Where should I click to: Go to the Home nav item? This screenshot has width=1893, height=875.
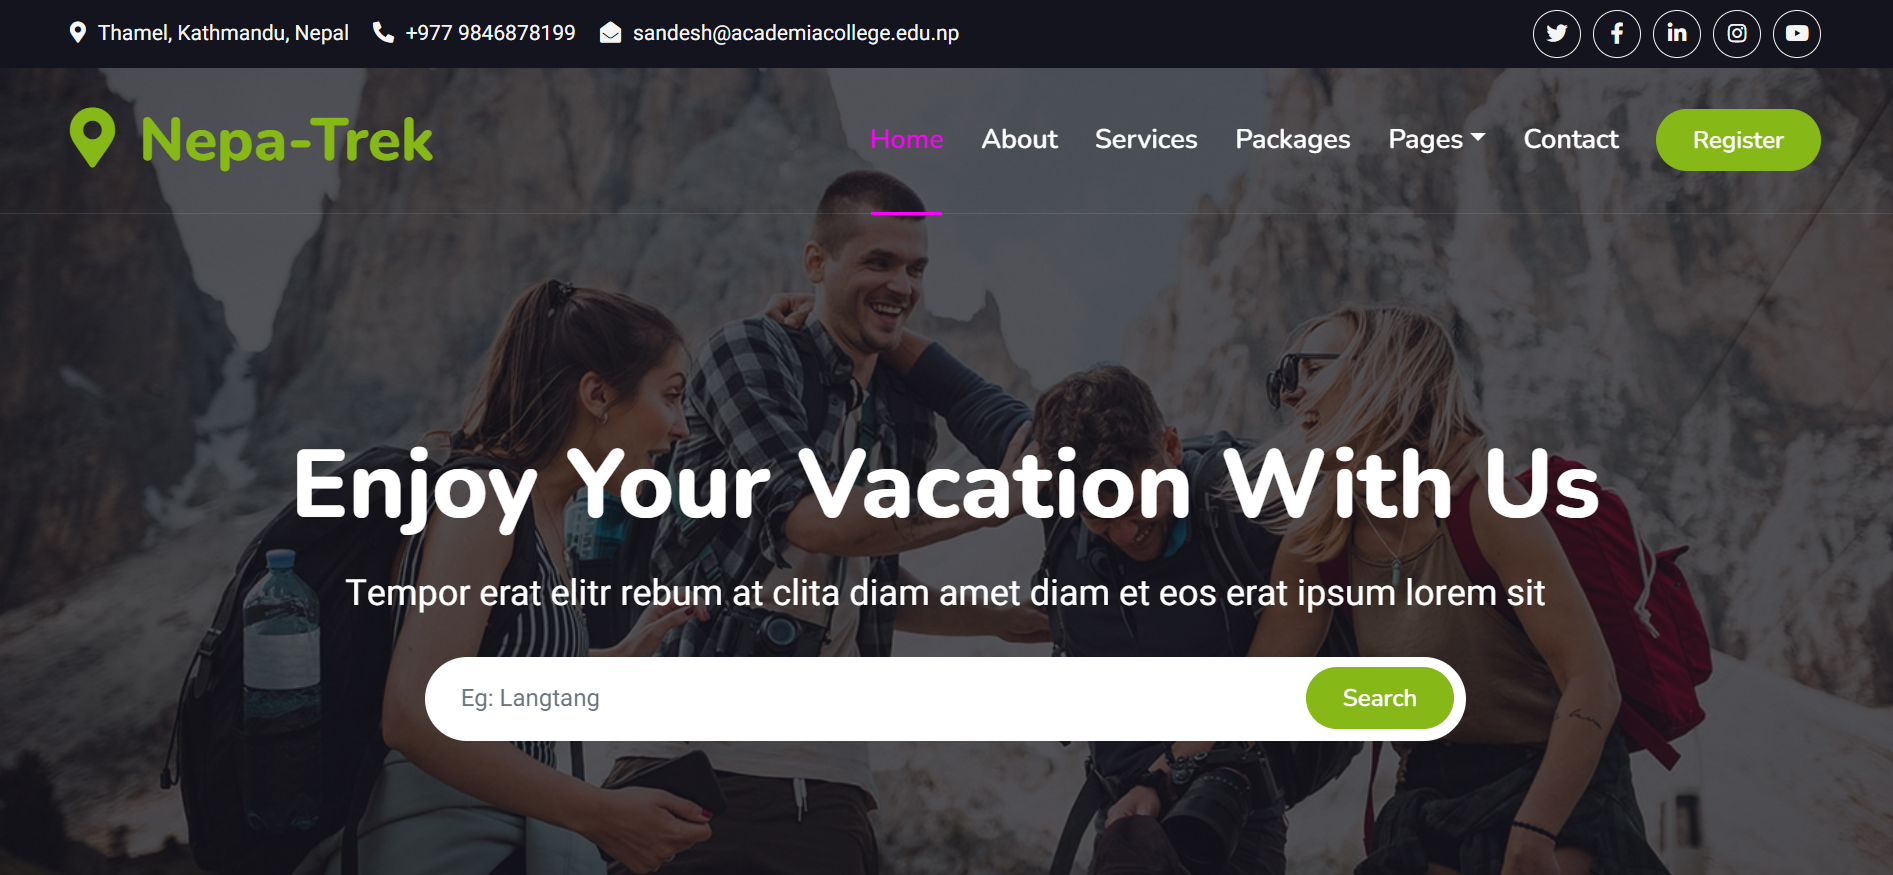(x=906, y=139)
